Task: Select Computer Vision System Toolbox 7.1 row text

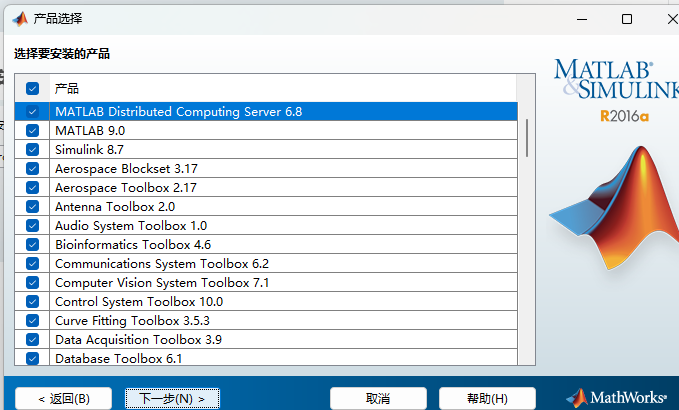Action: pos(162,283)
